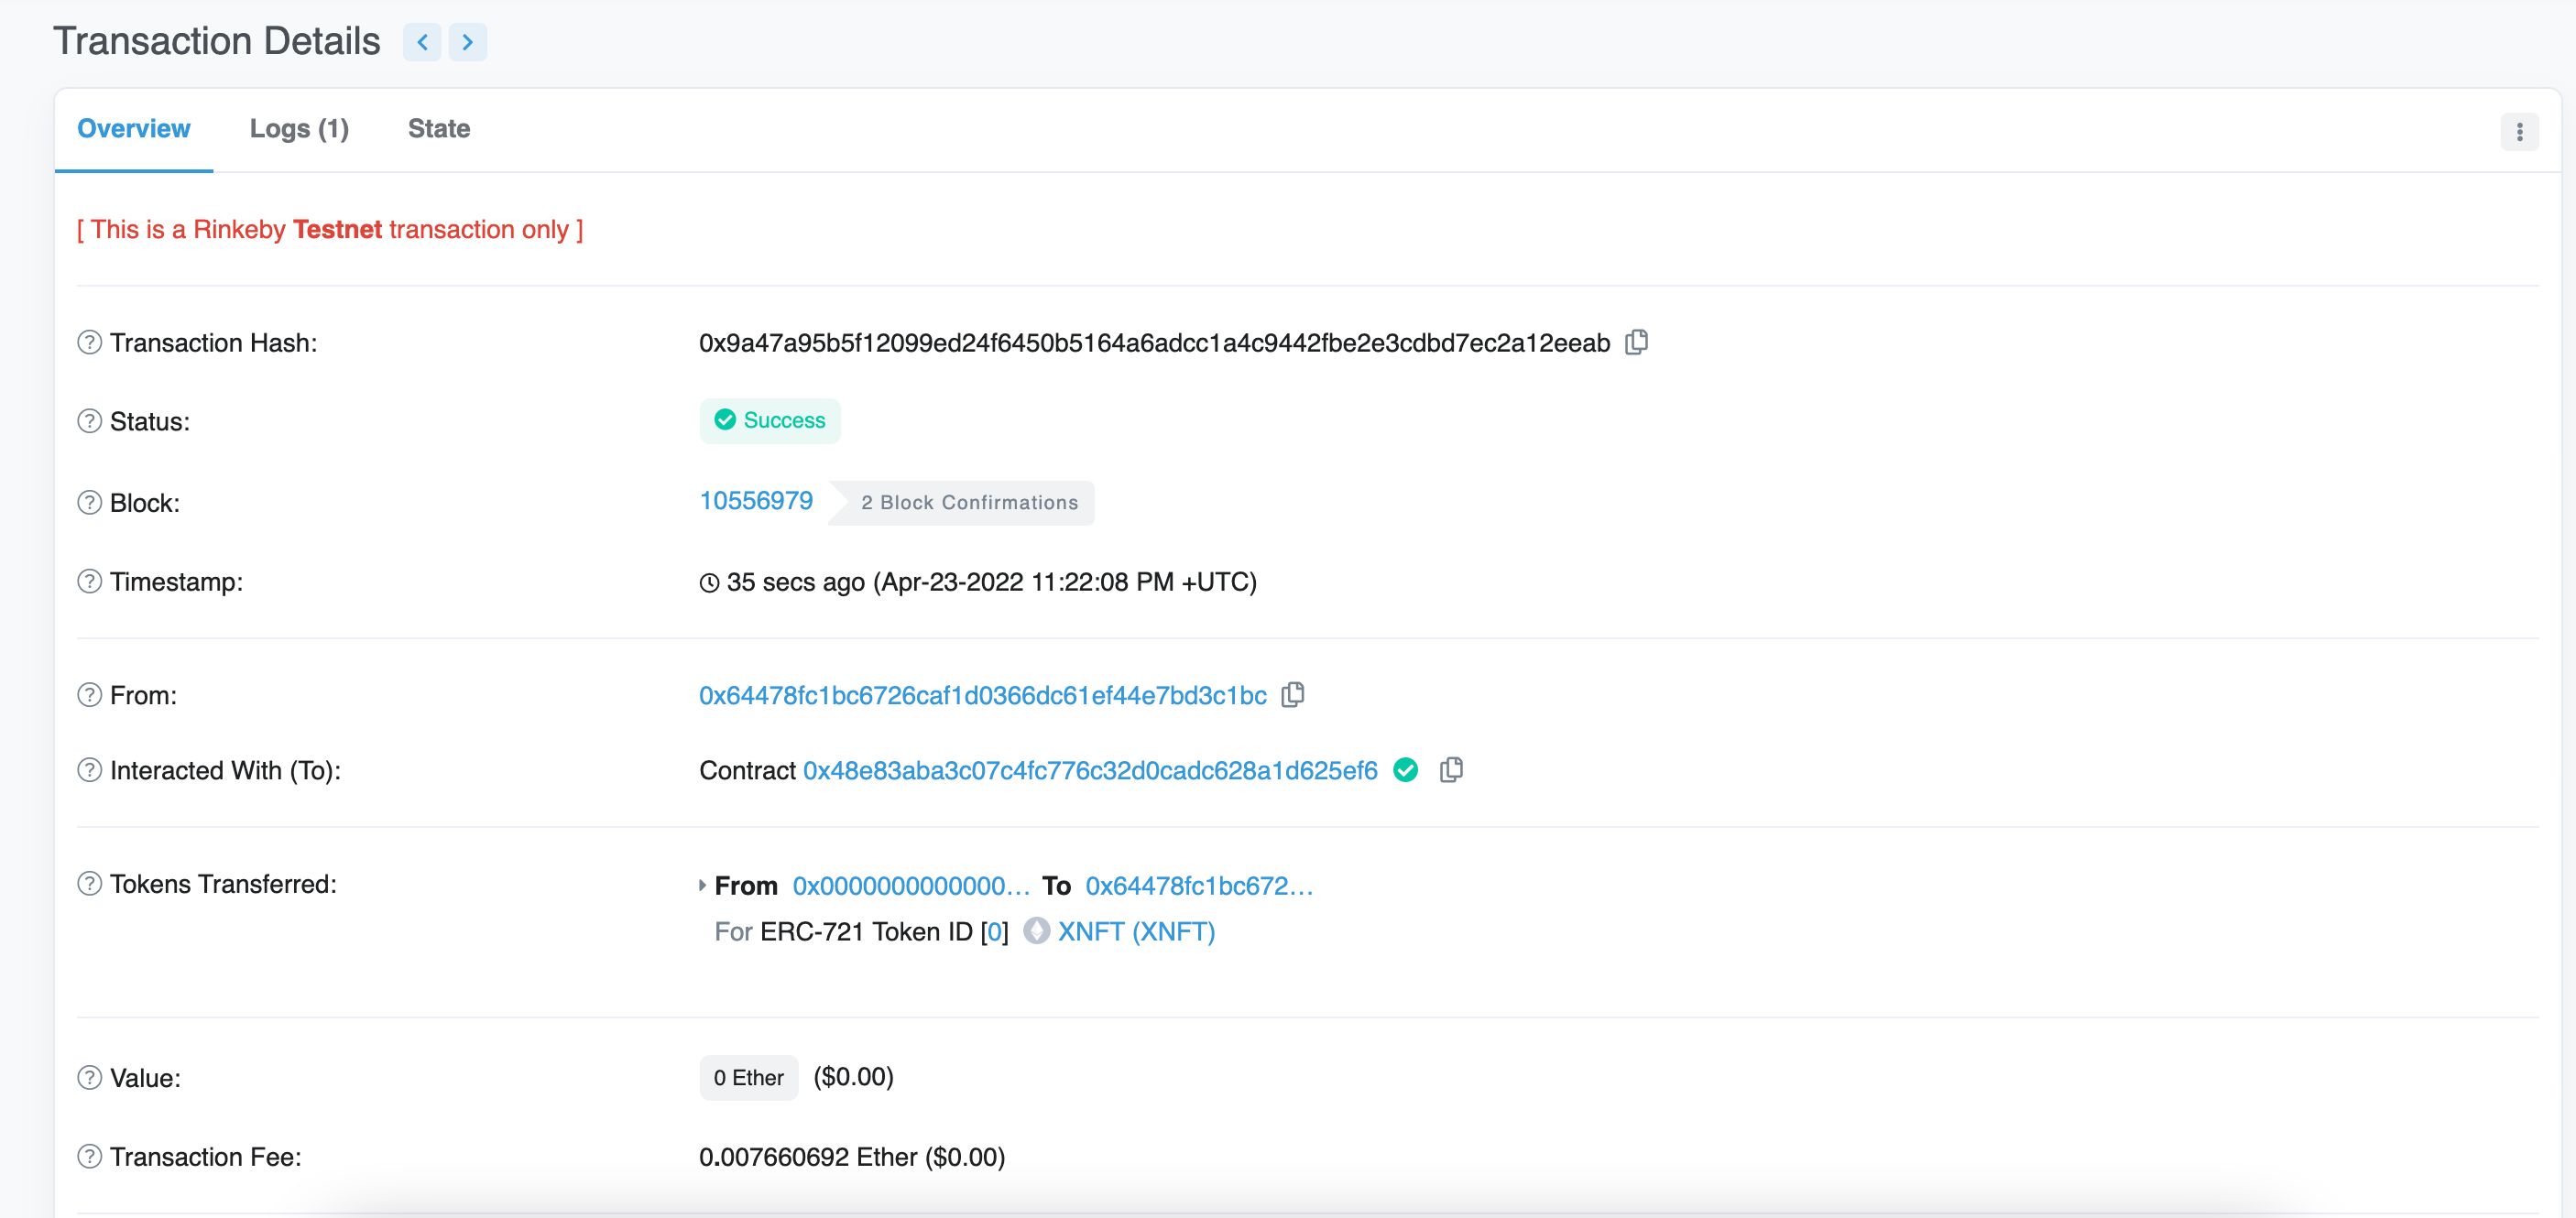Copy the From address to clipboard
The width and height of the screenshot is (2576, 1218).
1293,694
